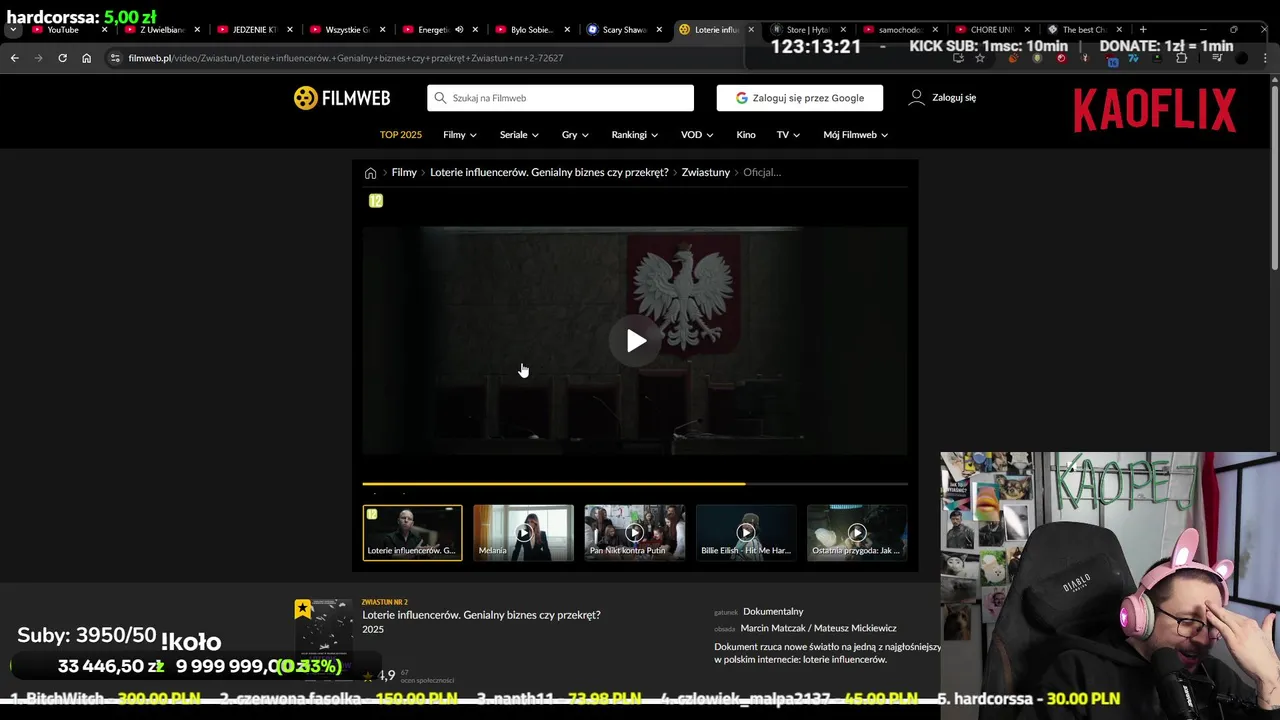Click the Filmweb logo

[x=342, y=98]
